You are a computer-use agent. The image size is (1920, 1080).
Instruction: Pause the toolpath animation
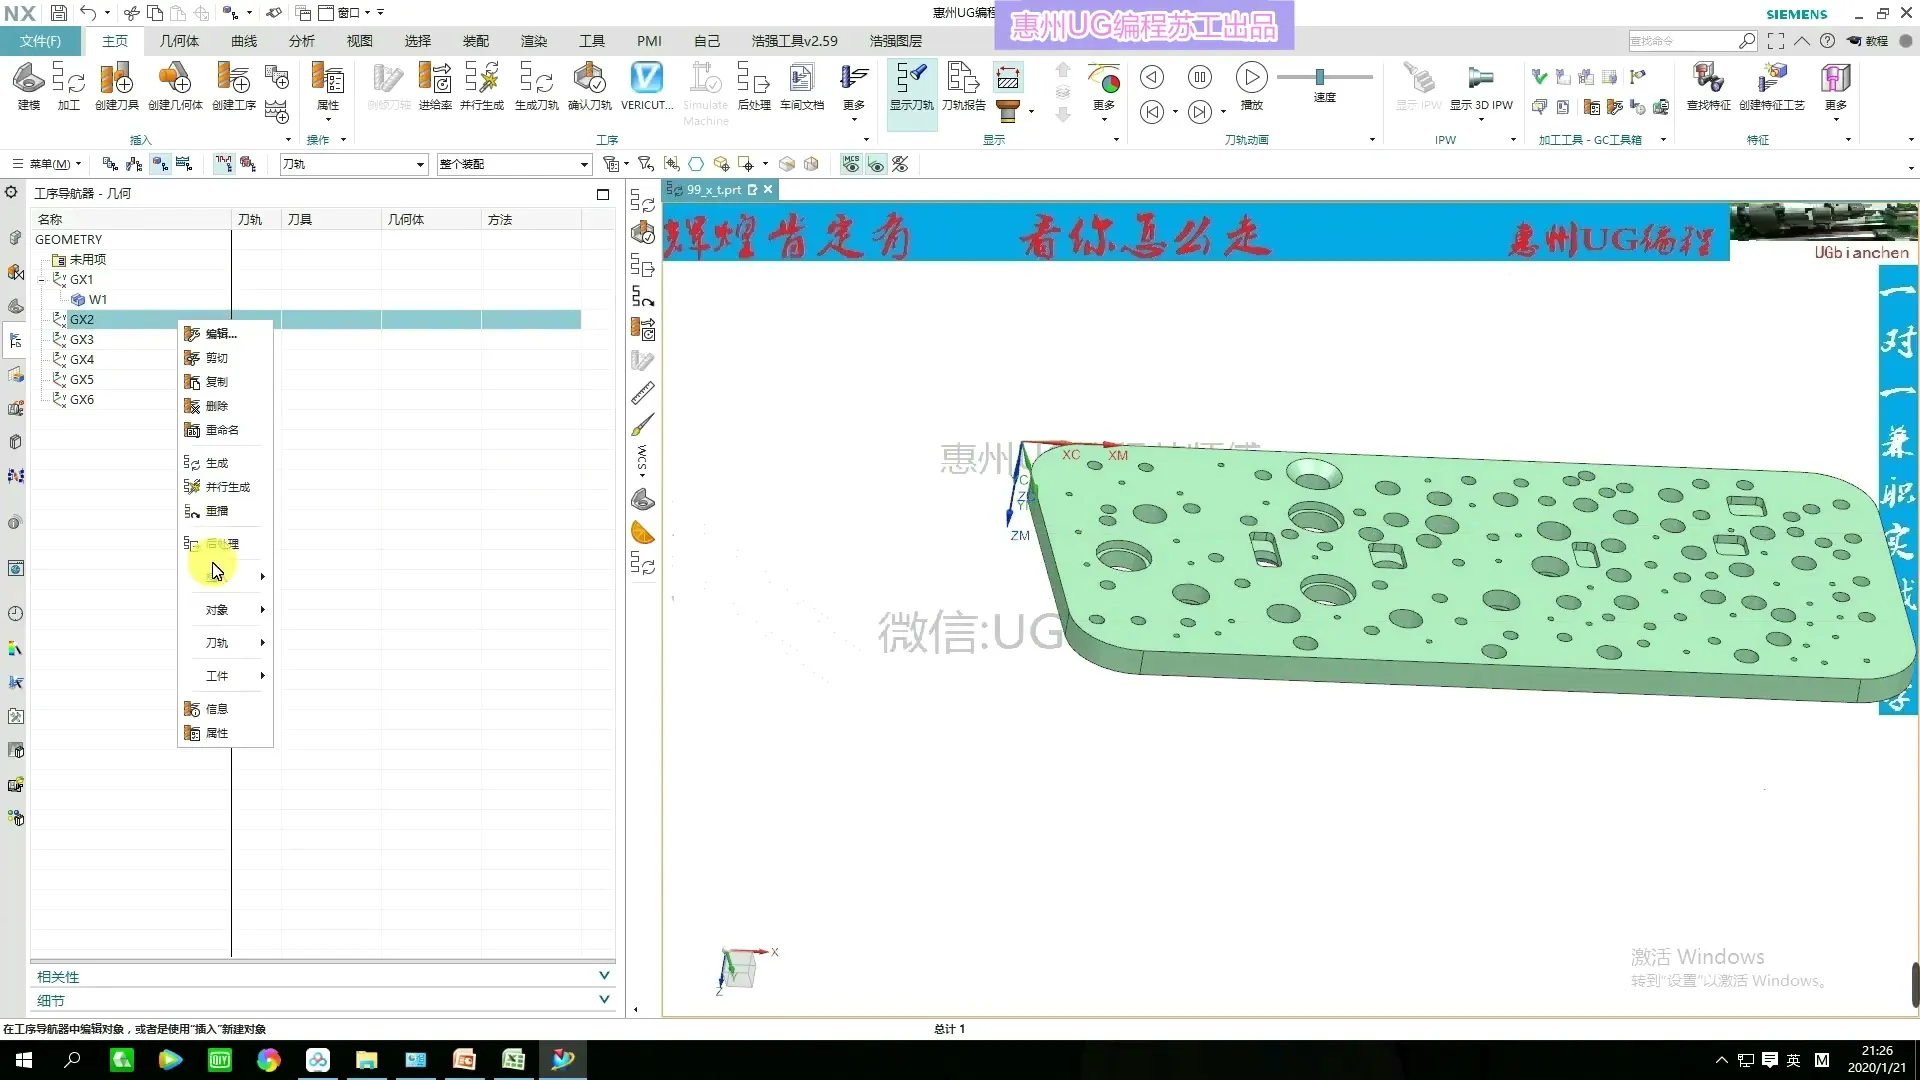(1200, 77)
